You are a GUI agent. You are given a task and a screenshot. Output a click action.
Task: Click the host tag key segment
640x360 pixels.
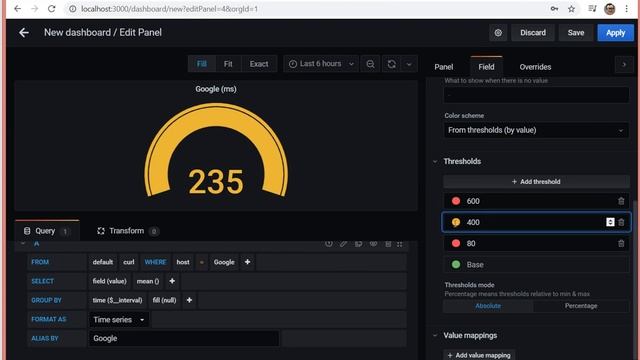pos(183,262)
